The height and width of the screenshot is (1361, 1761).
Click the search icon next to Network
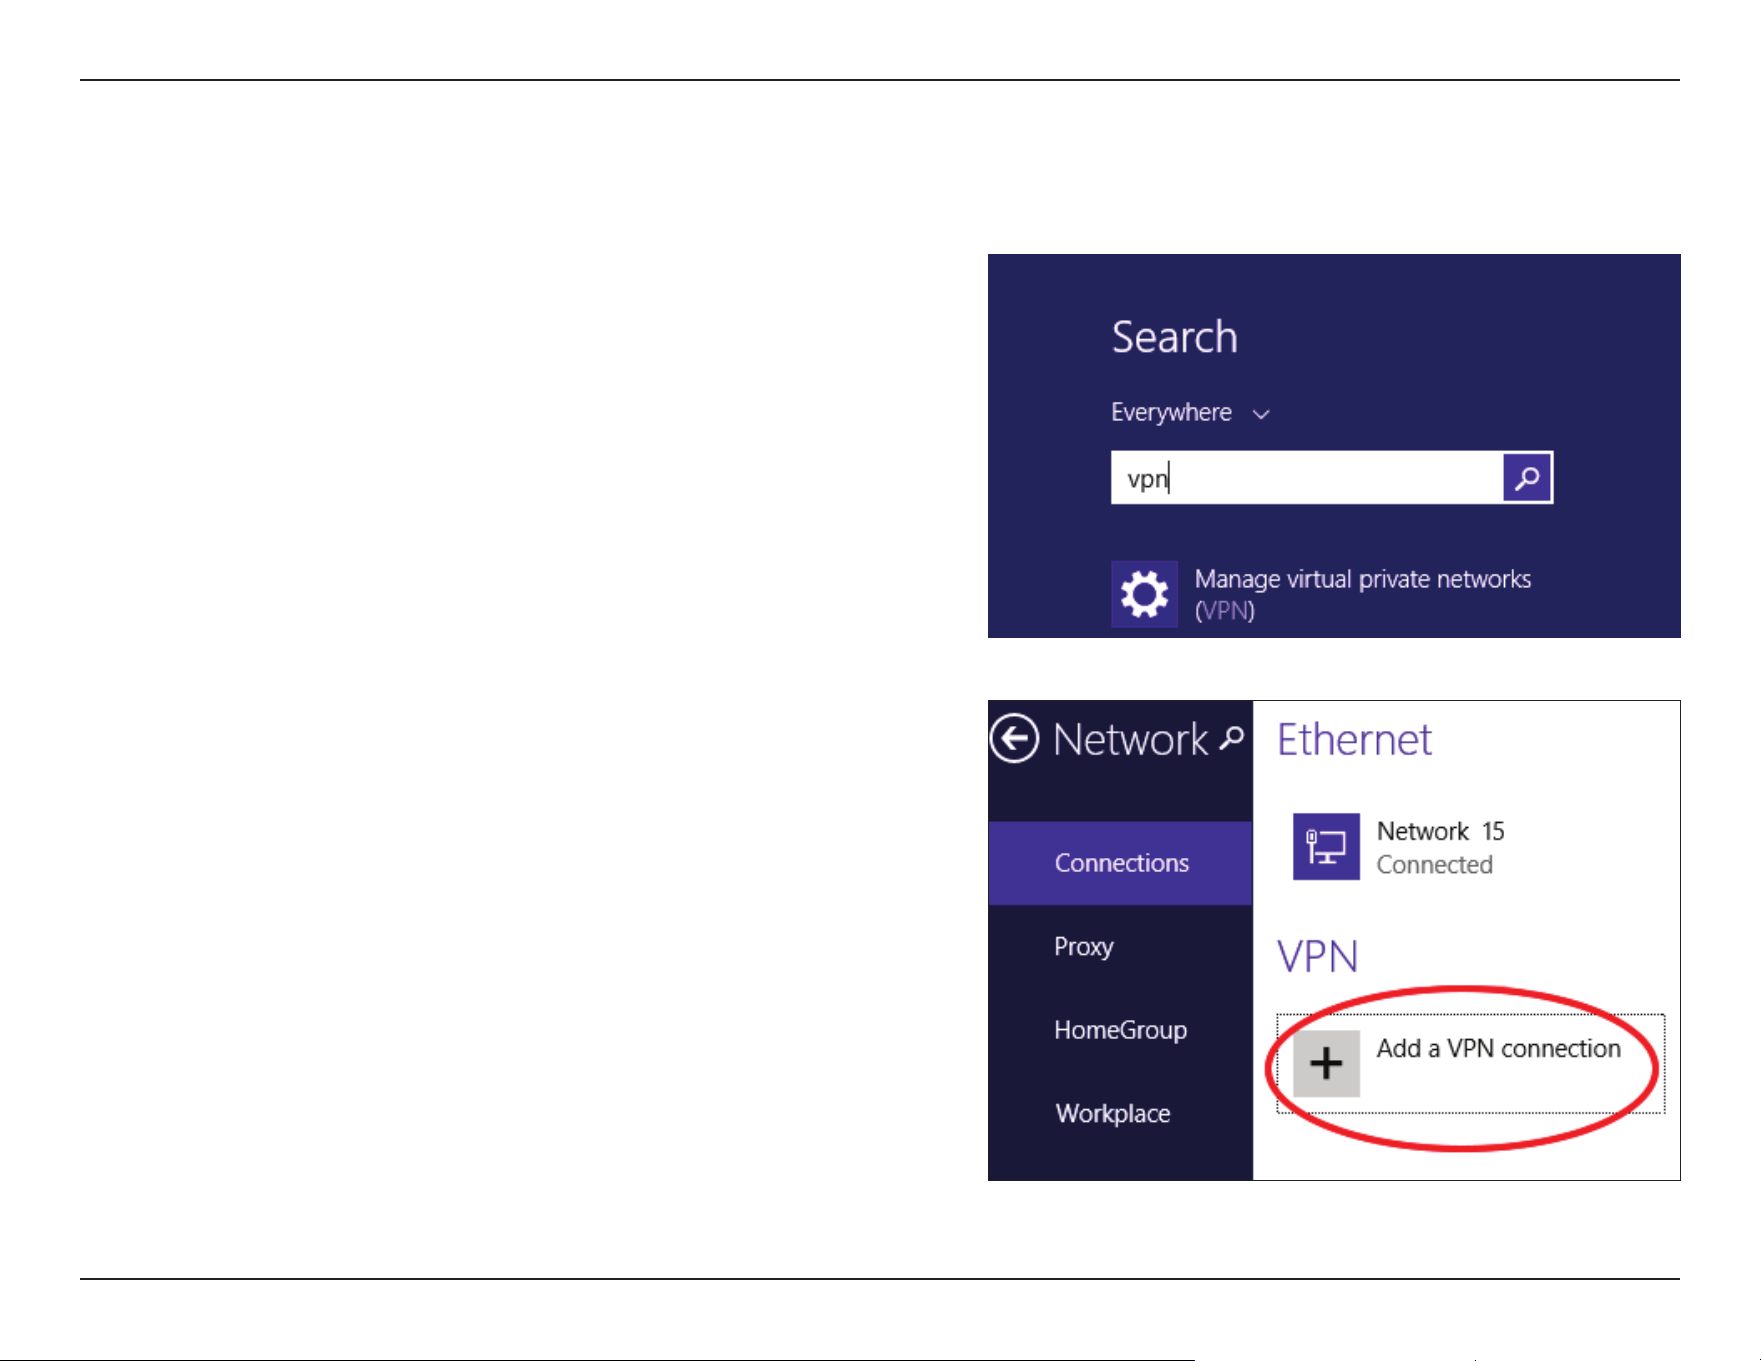pyautogui.click(x=1232, y=738)
